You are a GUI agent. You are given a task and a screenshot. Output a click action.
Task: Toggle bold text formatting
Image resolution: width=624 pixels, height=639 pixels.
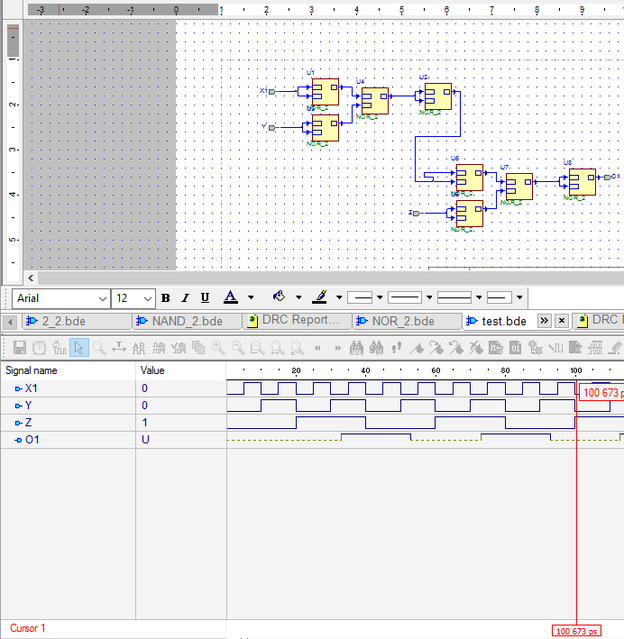click(x=165, y=298)
